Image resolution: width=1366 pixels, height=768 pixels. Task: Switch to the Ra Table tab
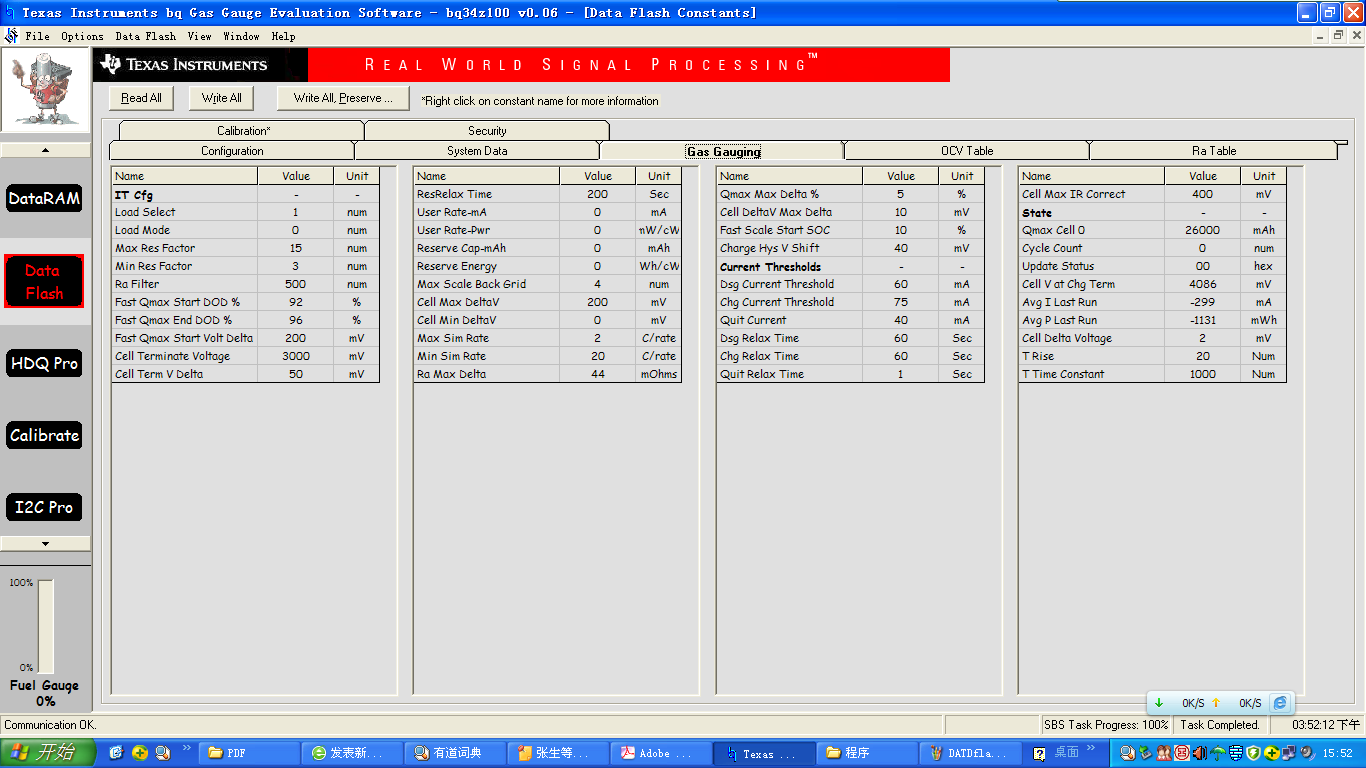point(1213,151)
